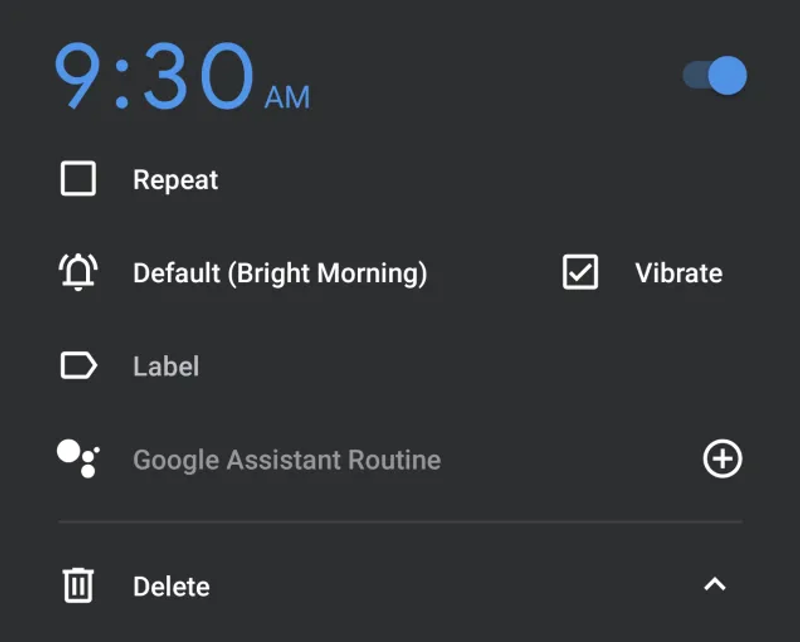Viewport: 800px width, 642px height.
Task: Tap the Vibrate text label
Action: [678, 273]
